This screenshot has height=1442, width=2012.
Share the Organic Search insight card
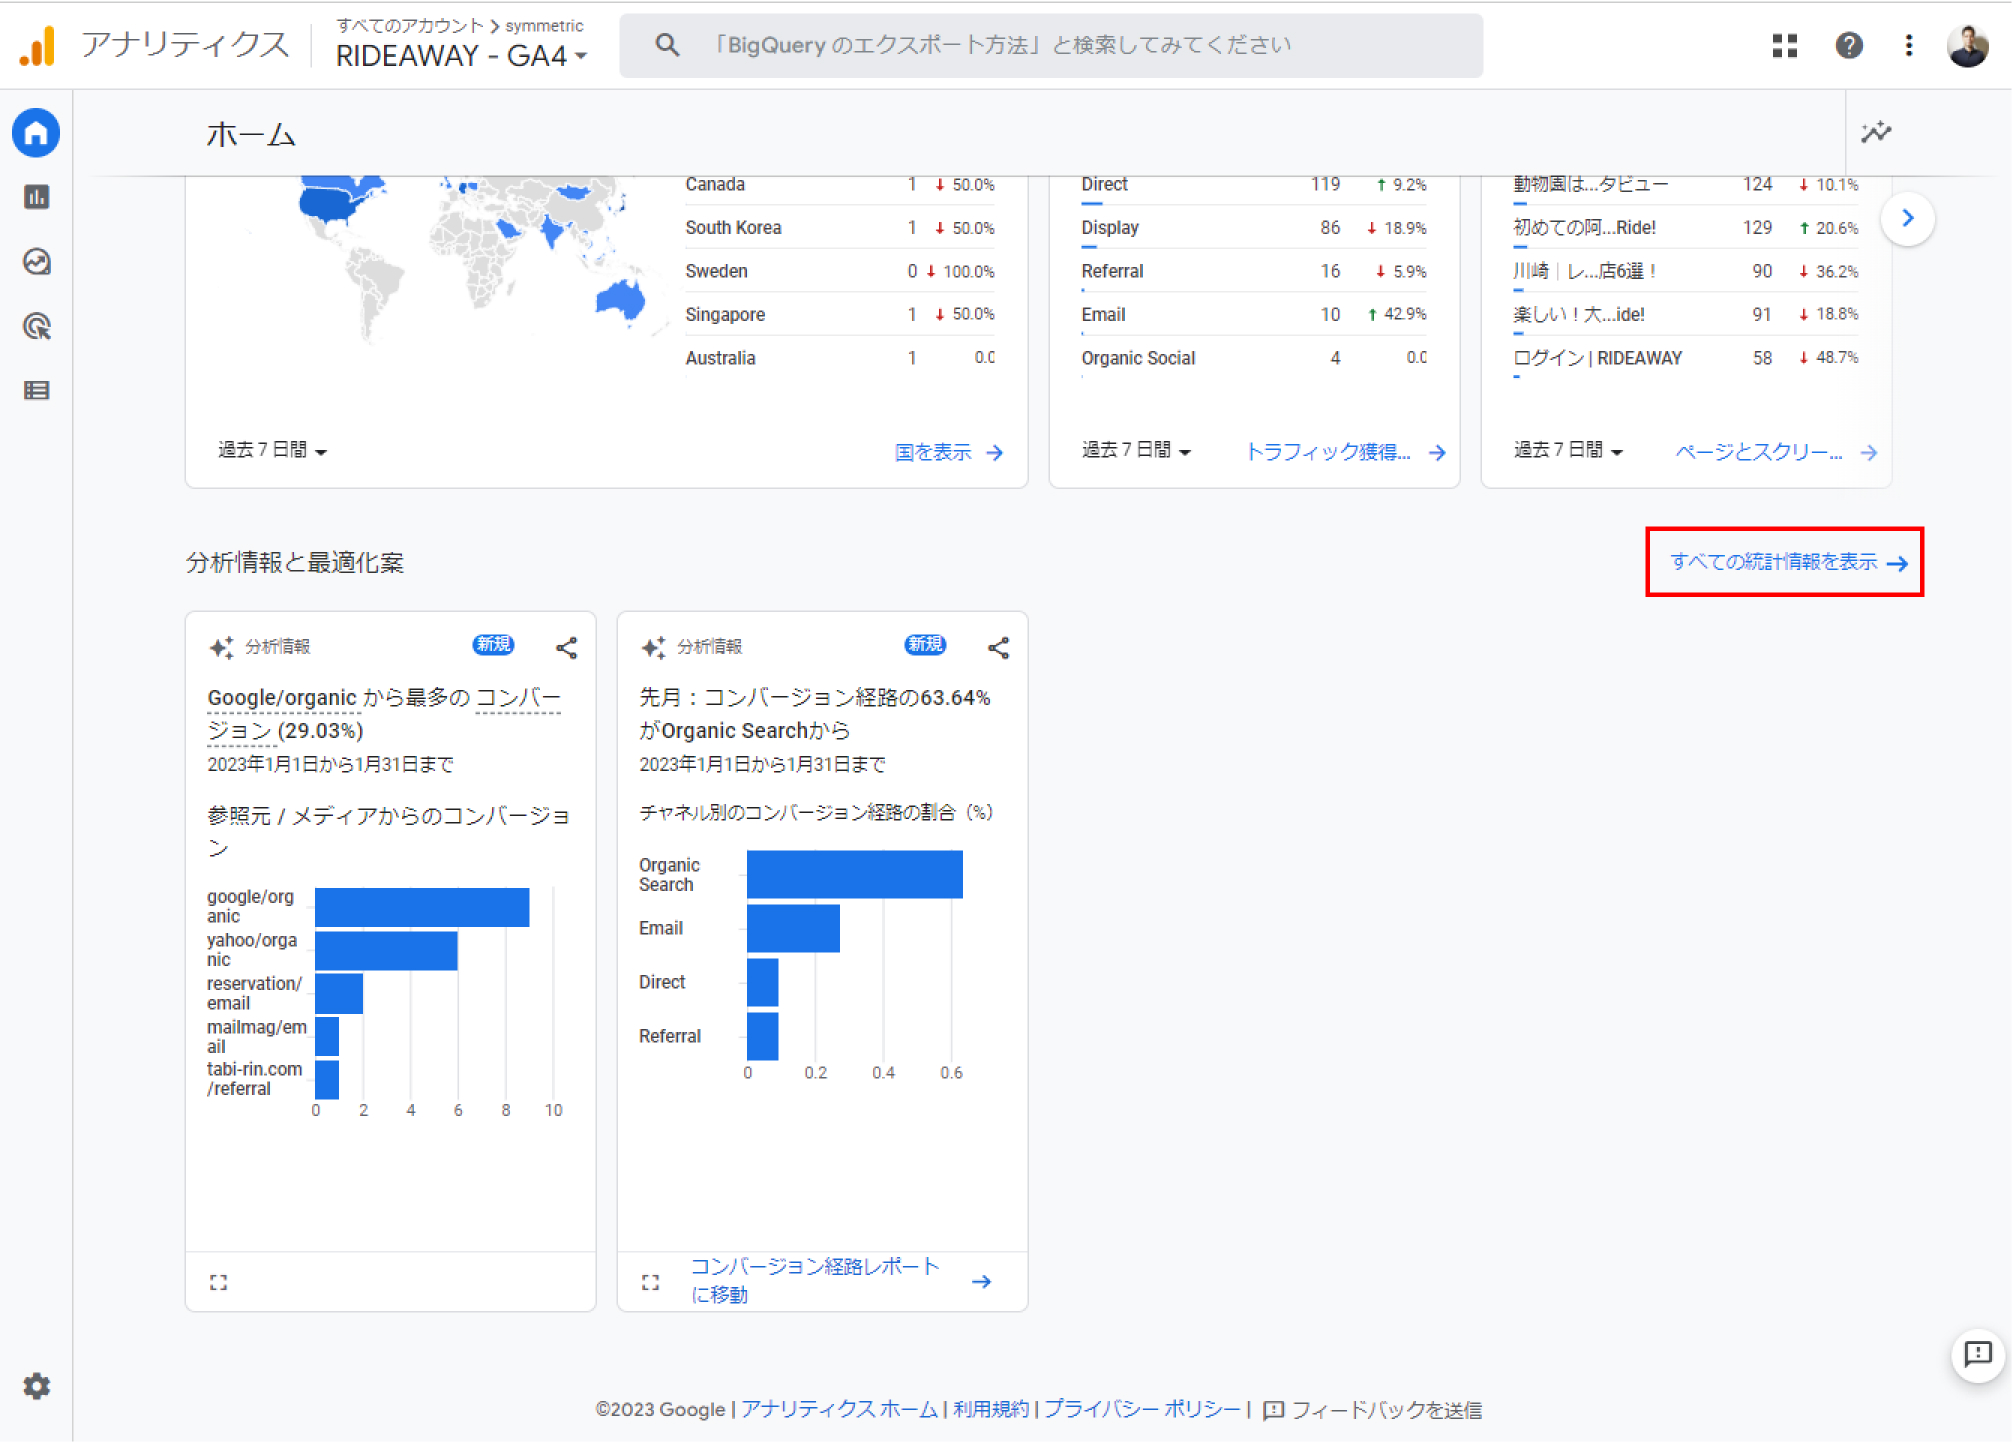click(x=998, y=647)
